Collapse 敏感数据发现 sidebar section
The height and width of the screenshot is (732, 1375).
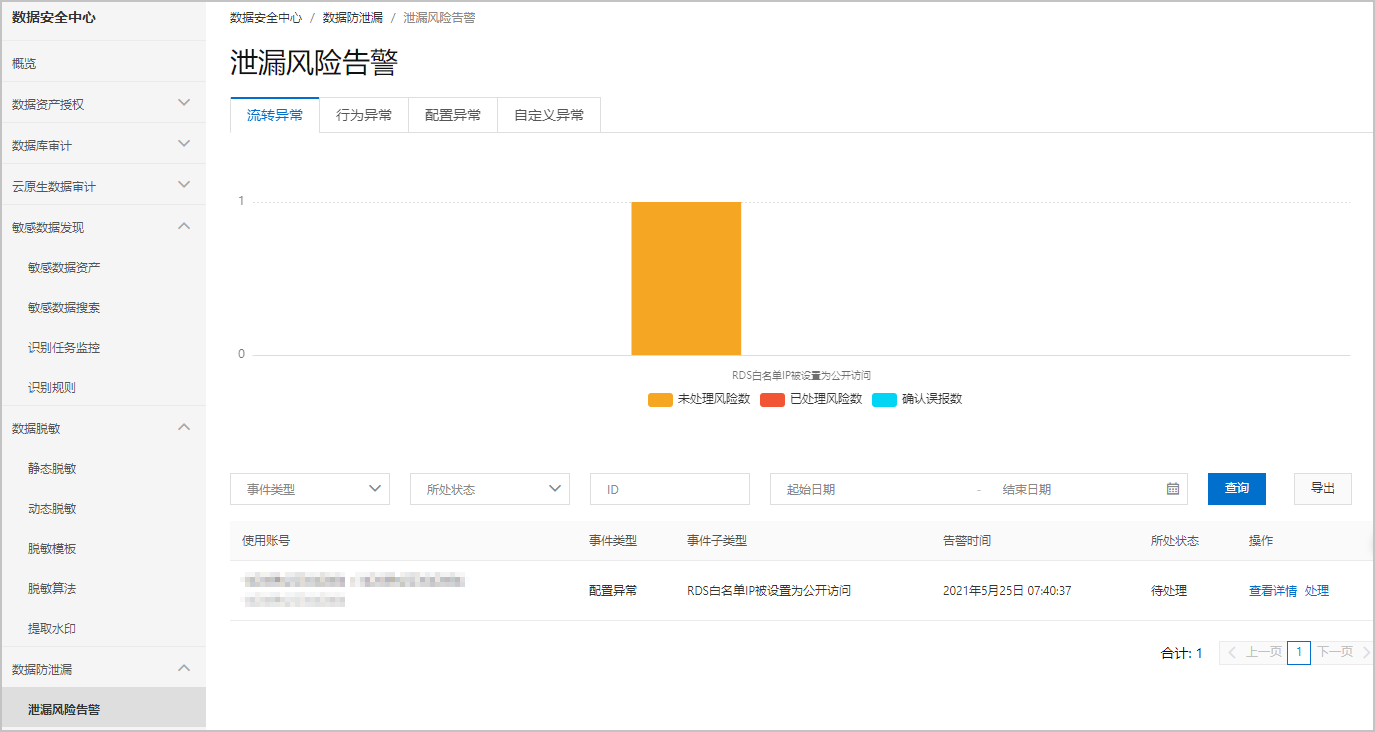pyautogui.click(x=102, y=226)
